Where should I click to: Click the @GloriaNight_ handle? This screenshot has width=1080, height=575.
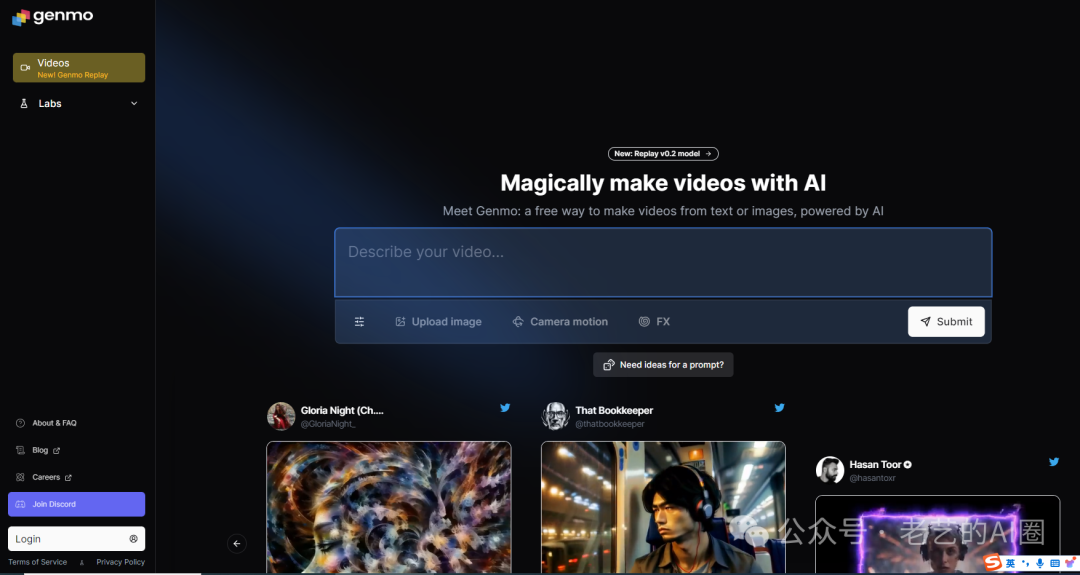click(328, 424)
